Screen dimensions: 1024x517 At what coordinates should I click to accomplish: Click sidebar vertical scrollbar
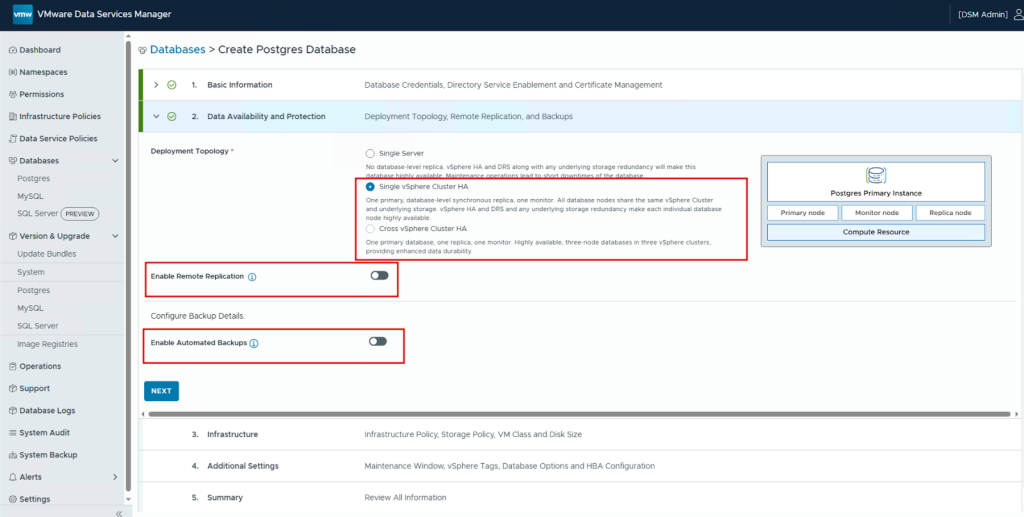pyautogui.click(x=129, y=268)
